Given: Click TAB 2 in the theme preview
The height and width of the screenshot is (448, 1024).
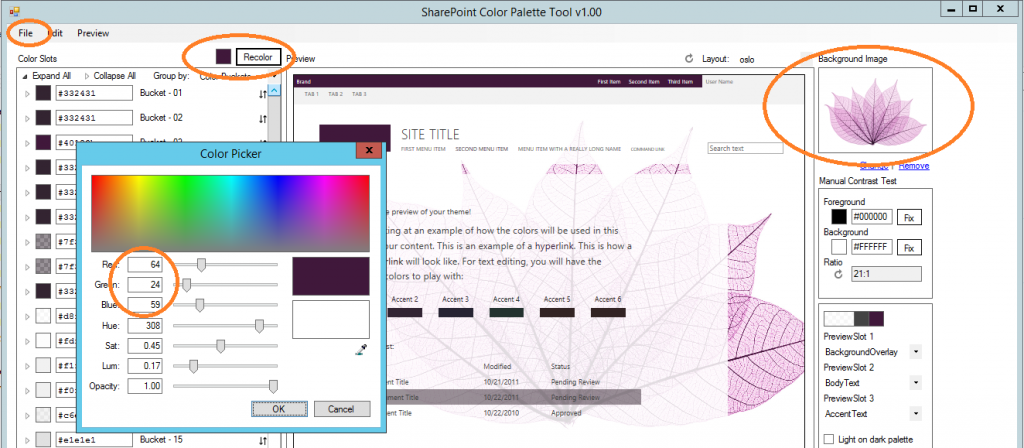Looking at the screenshot, I should click(x=336, y=95).
